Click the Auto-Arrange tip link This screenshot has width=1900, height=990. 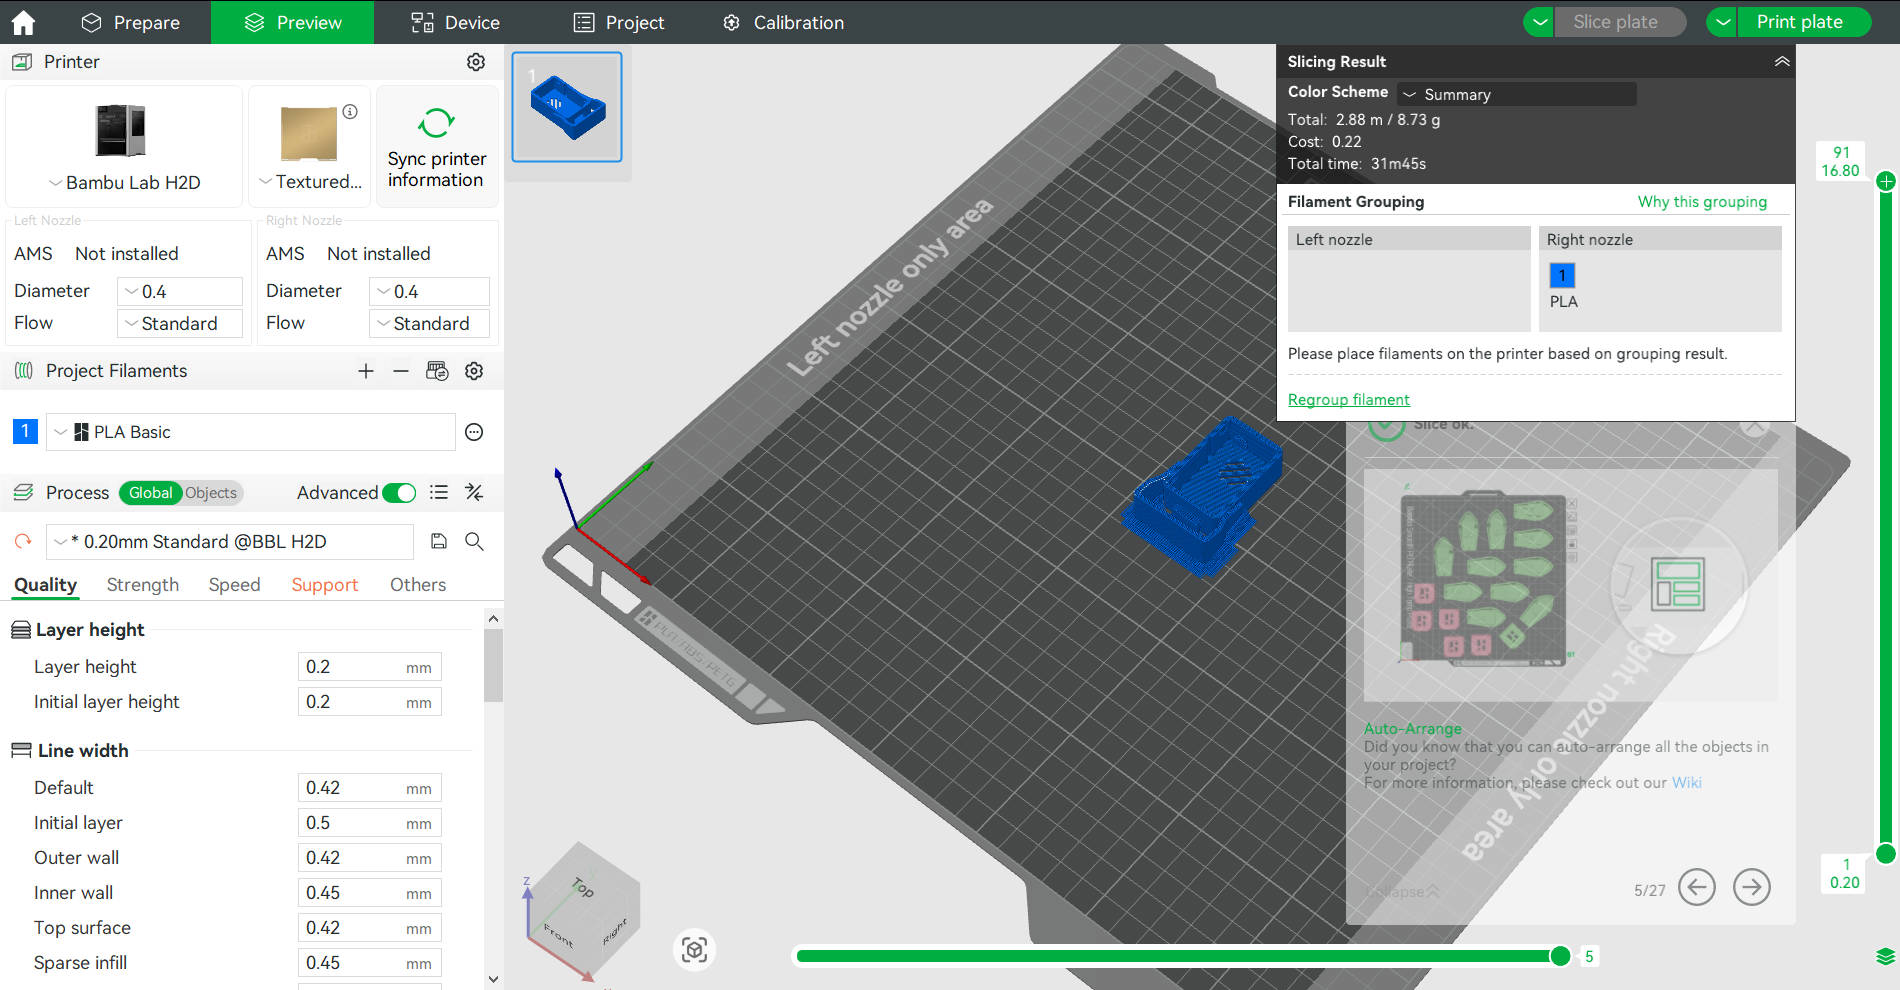(x=1412, y=729)
